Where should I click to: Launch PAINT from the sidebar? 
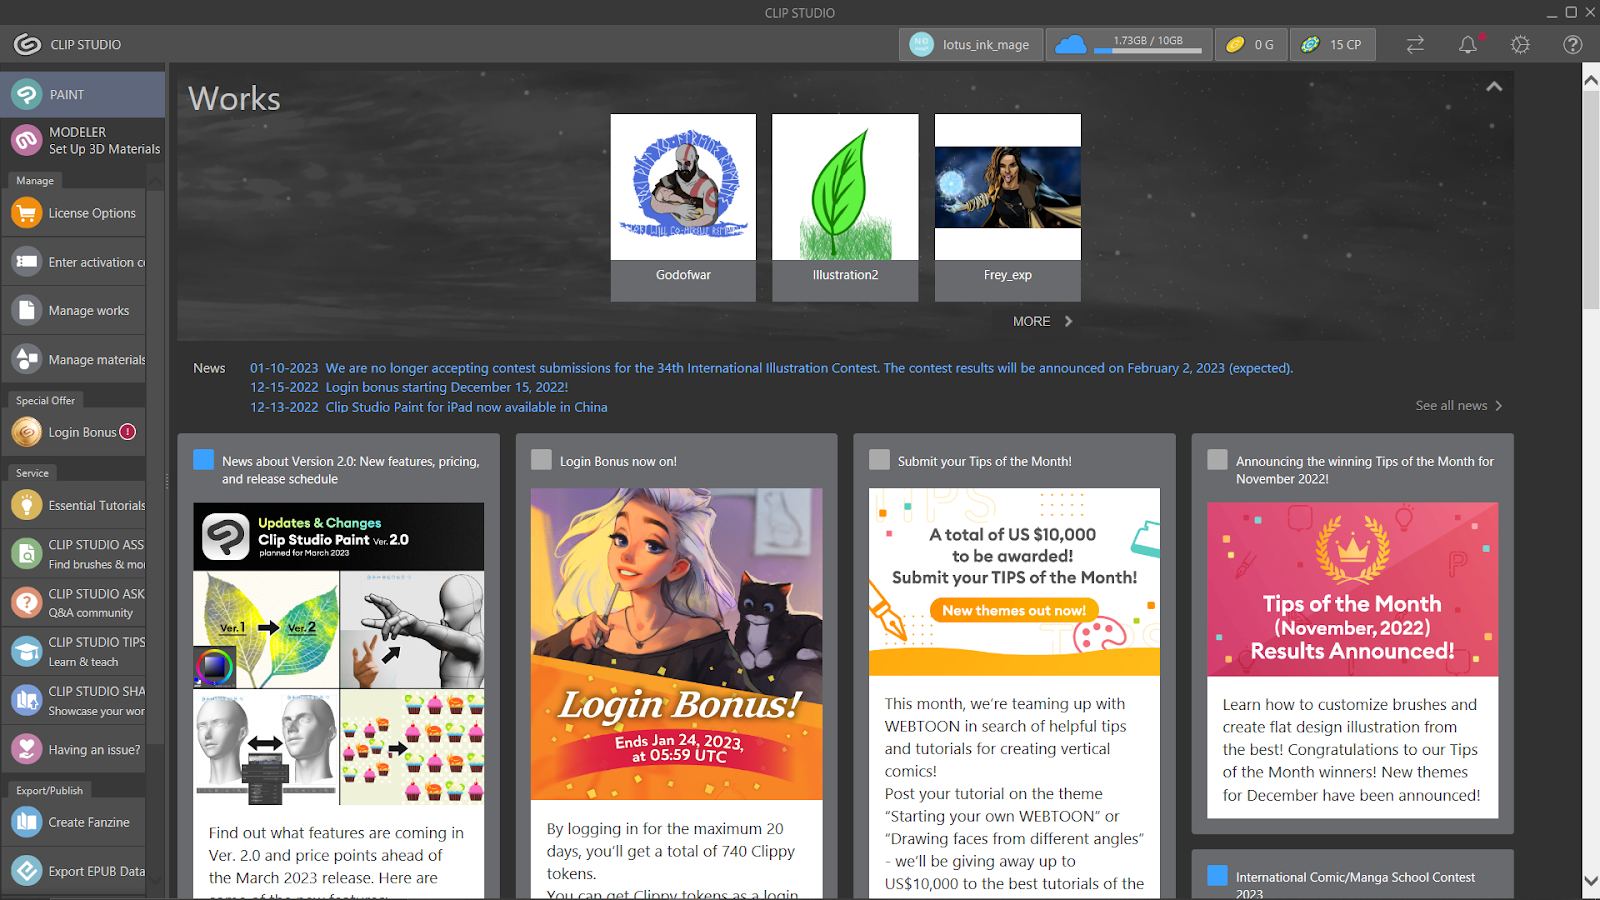82,94
